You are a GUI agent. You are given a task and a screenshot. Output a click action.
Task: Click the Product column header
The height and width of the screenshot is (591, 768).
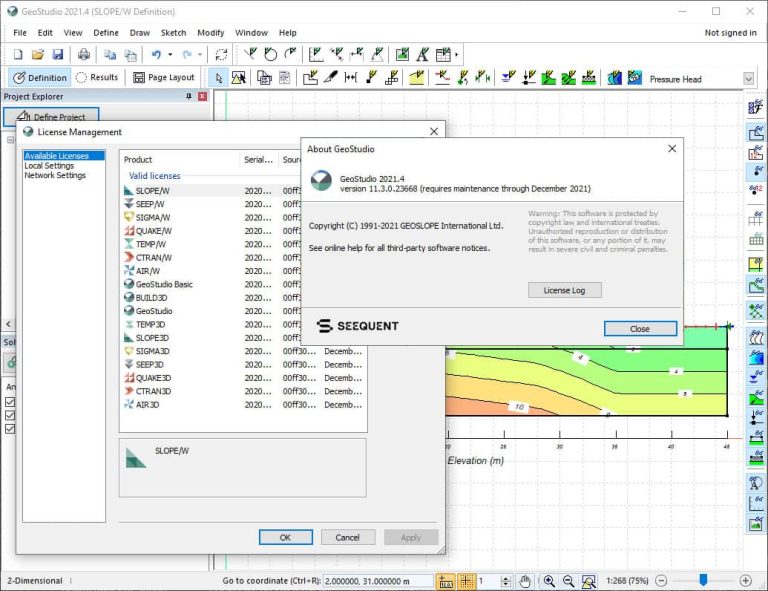click(180, 160)
